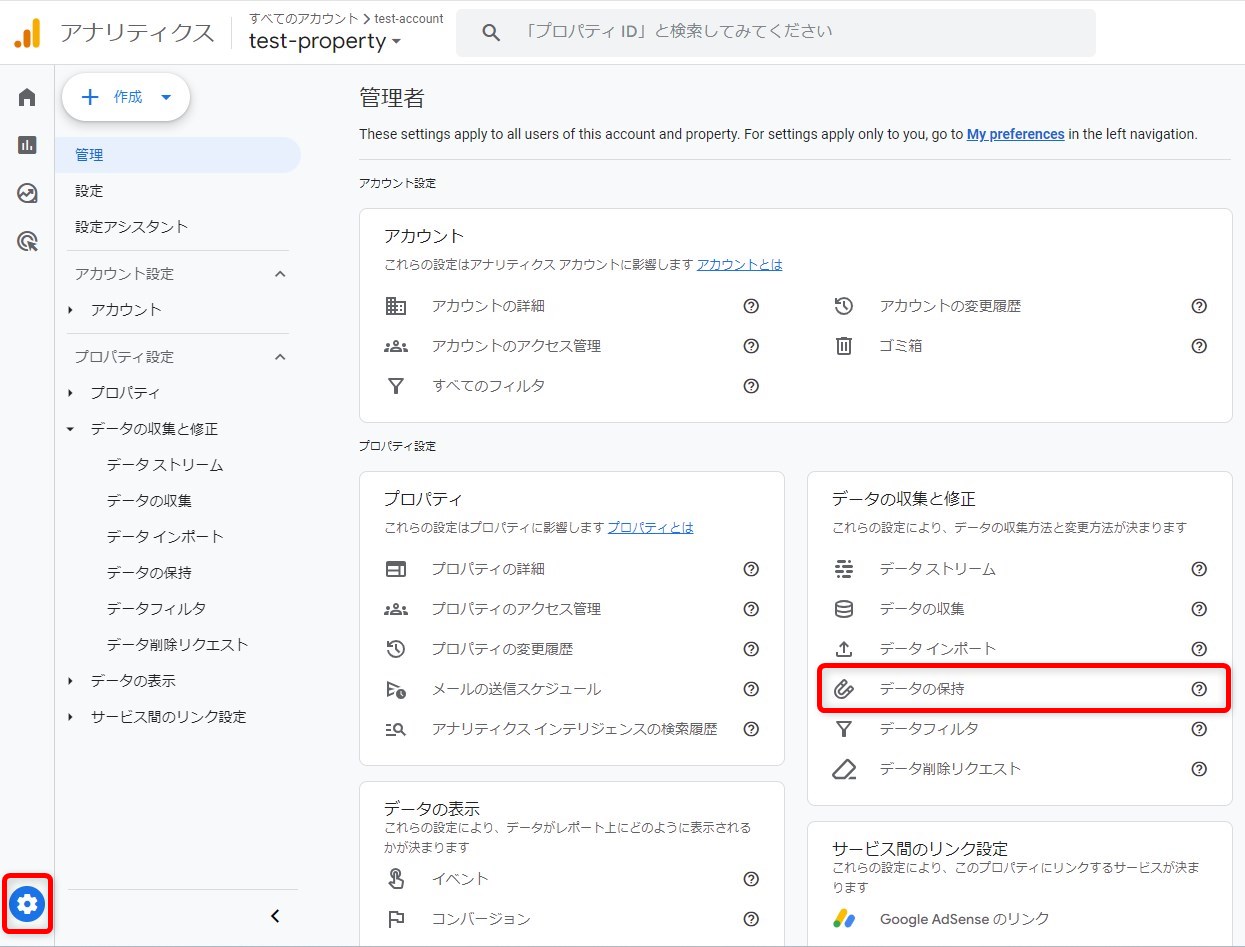This screenshot has width=1245, height=947.
Task: Collapse the アカウント設定 sidebar section
Action: [x=280, y=274]
